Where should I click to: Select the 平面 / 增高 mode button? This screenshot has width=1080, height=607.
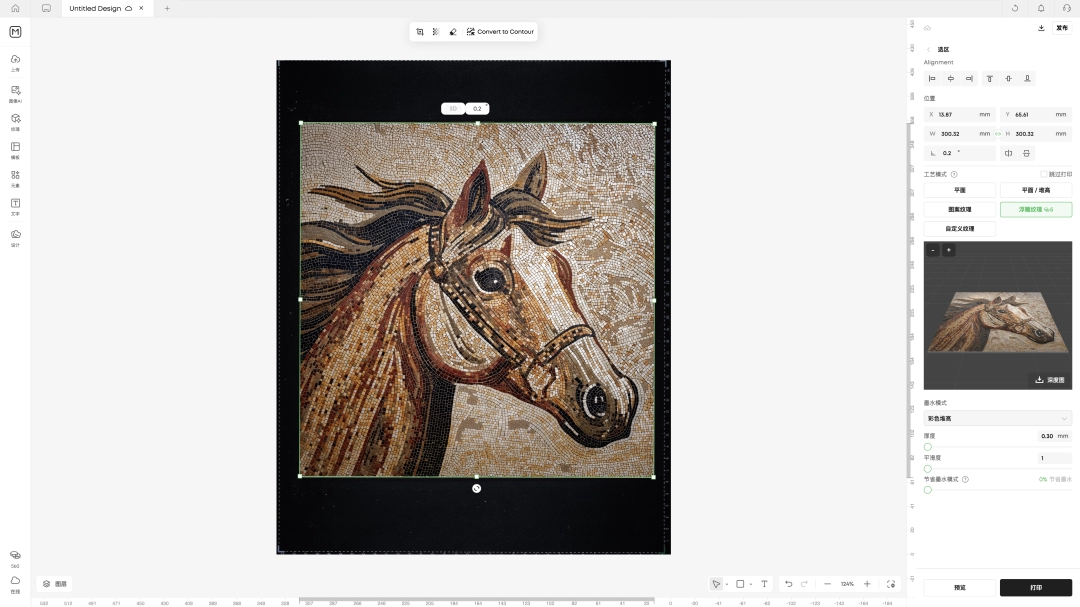(x=1036, y=190)
